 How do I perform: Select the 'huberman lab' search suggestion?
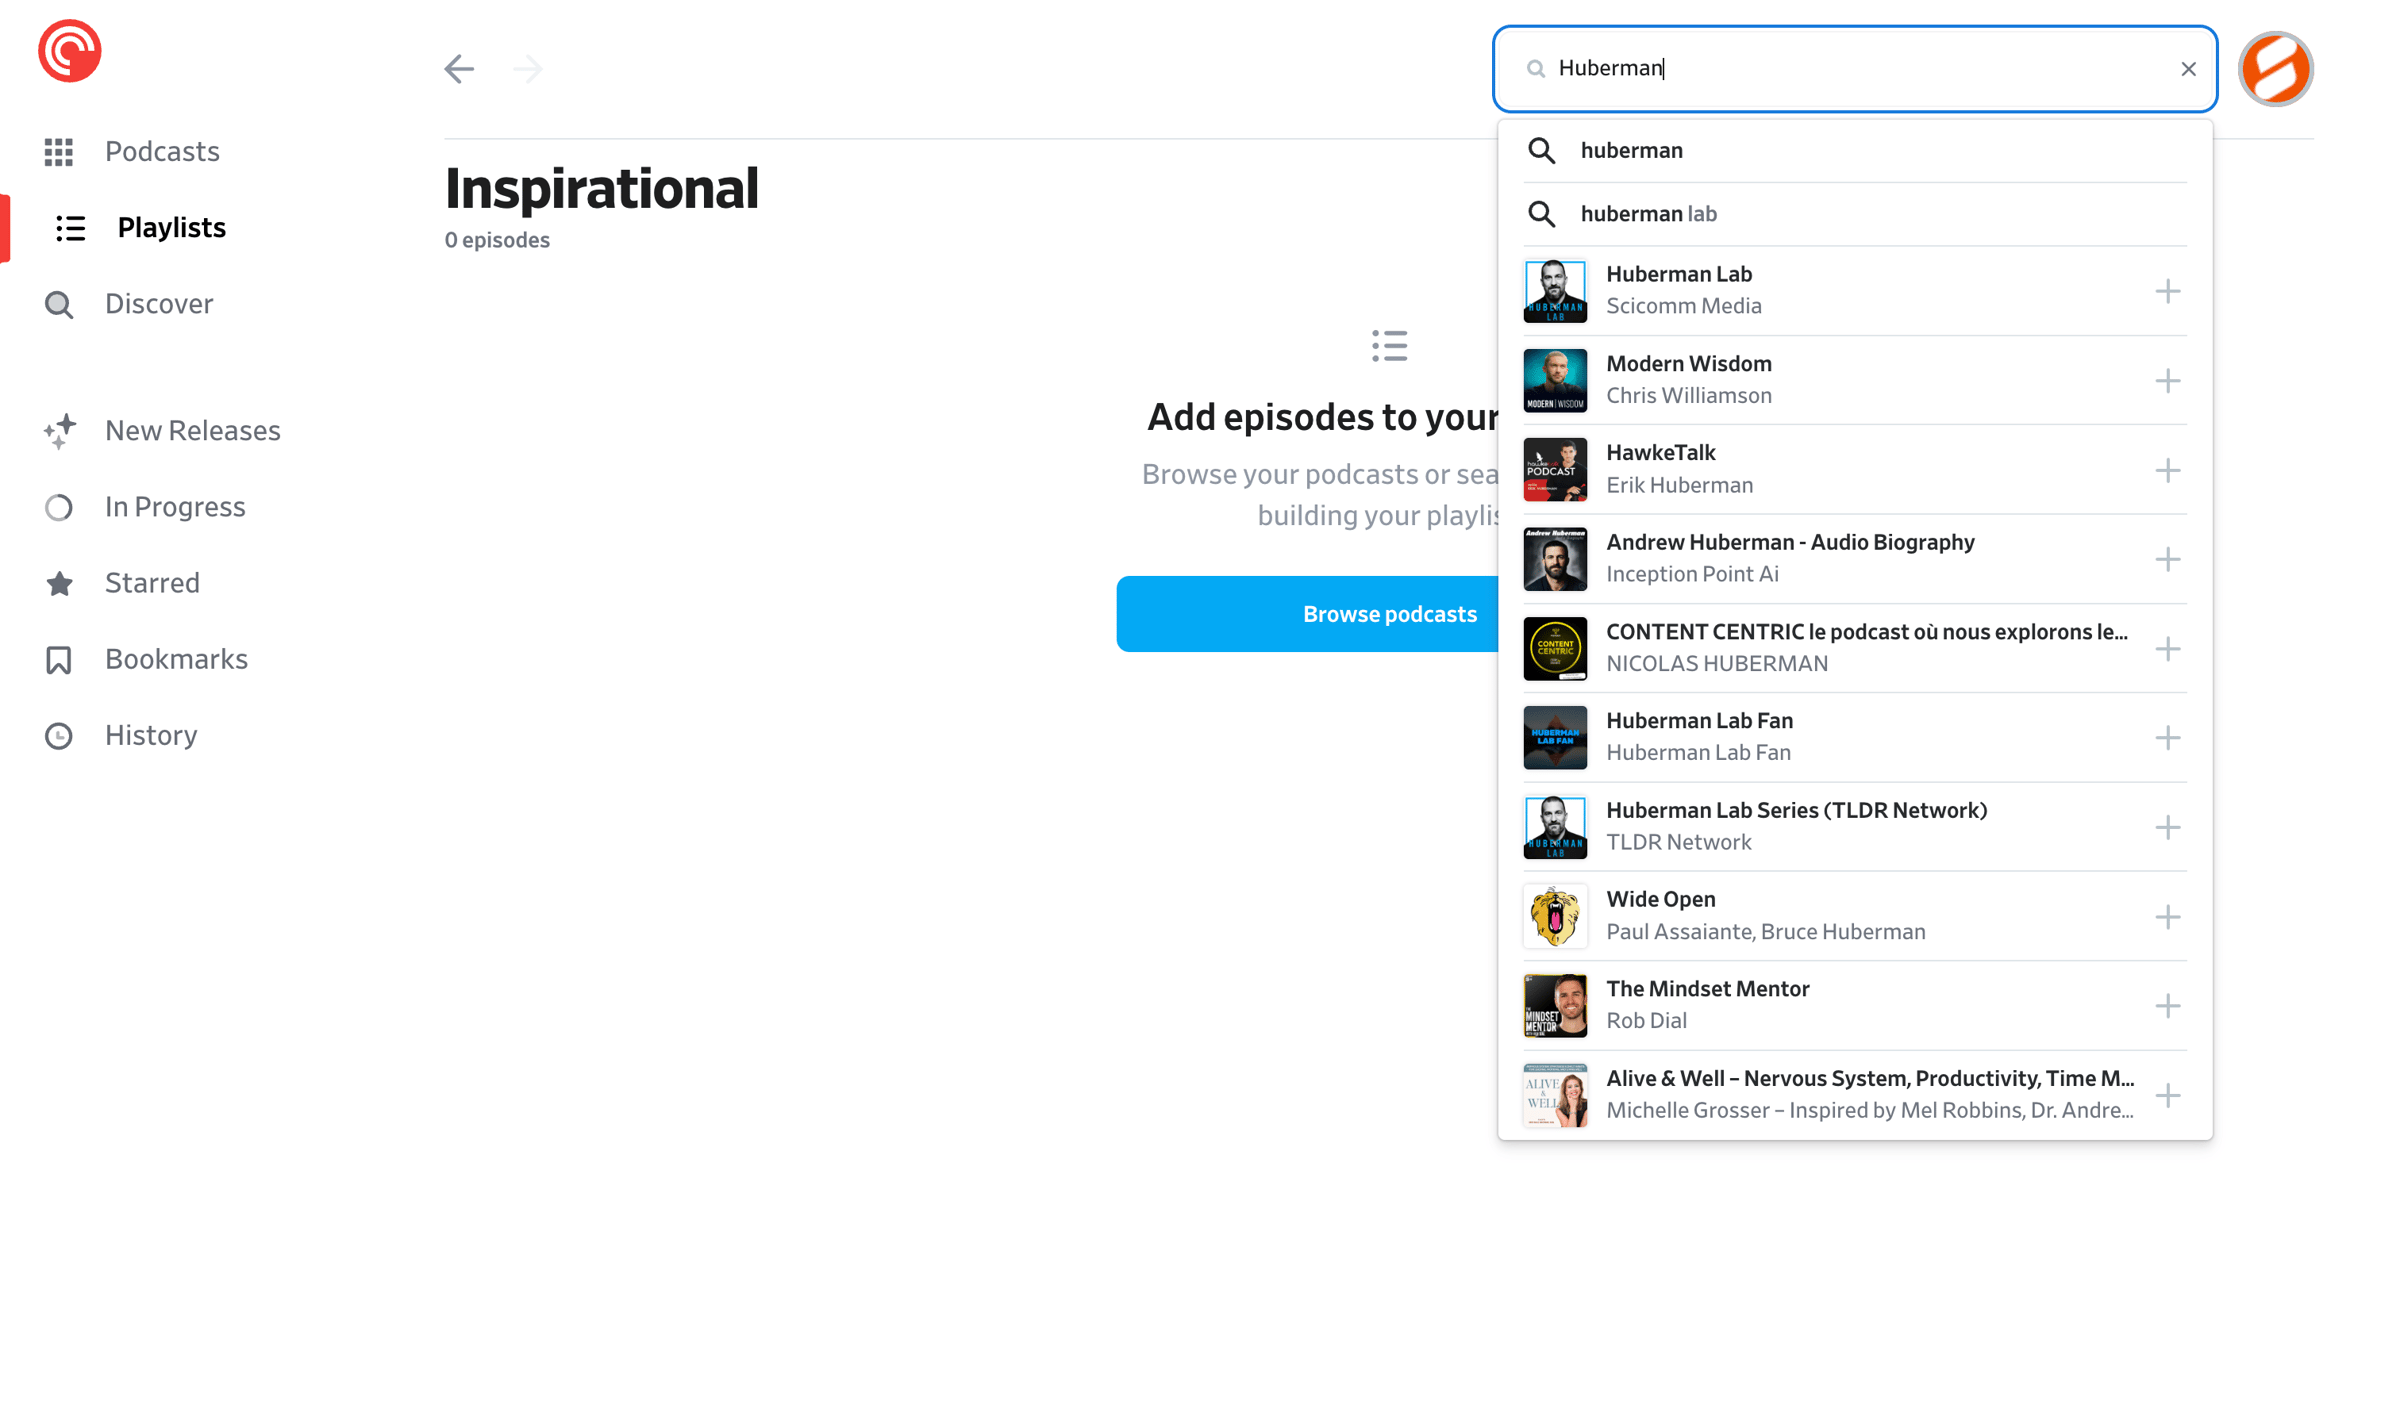pyautogui.click(x=1855, y=214)
